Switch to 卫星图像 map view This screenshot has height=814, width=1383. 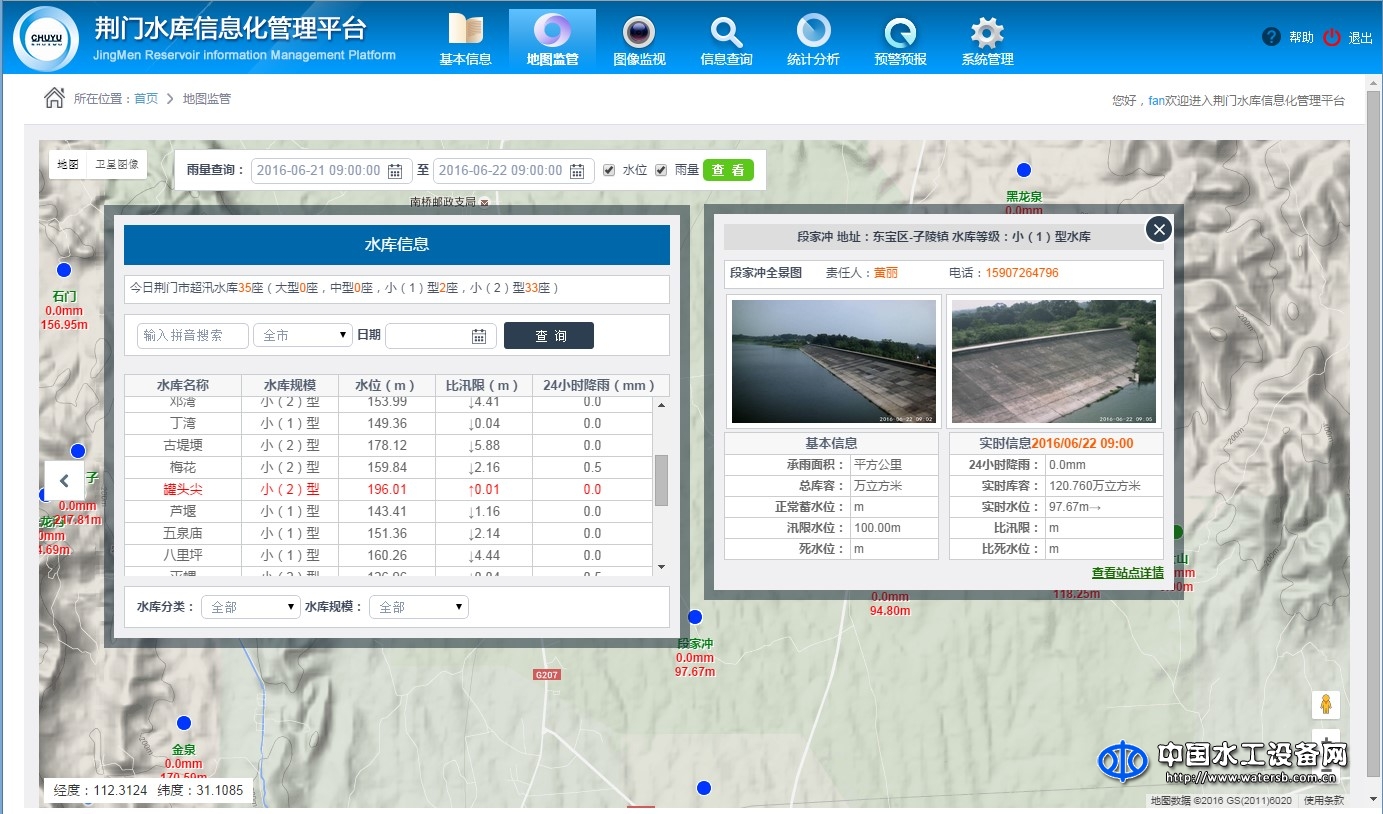117,165
